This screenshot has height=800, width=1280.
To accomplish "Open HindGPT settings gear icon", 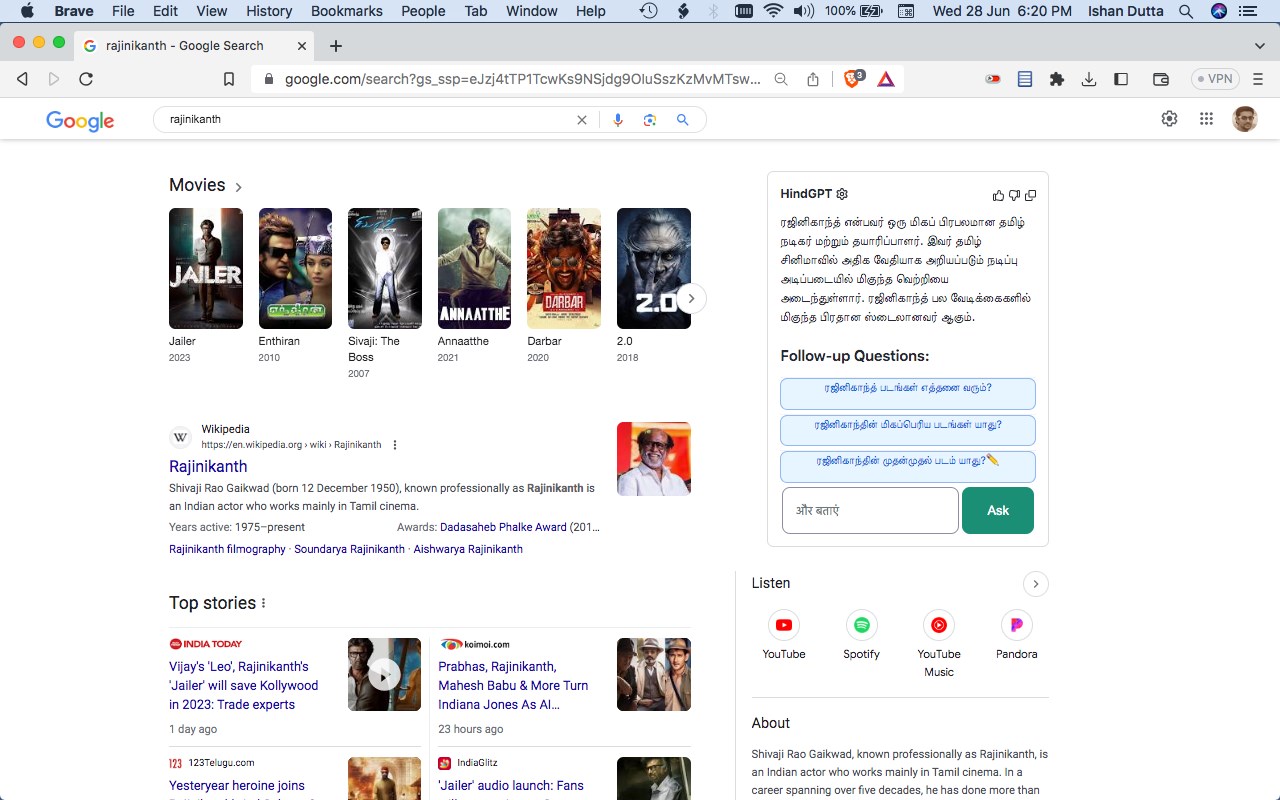I will click(x=842, y=194).
